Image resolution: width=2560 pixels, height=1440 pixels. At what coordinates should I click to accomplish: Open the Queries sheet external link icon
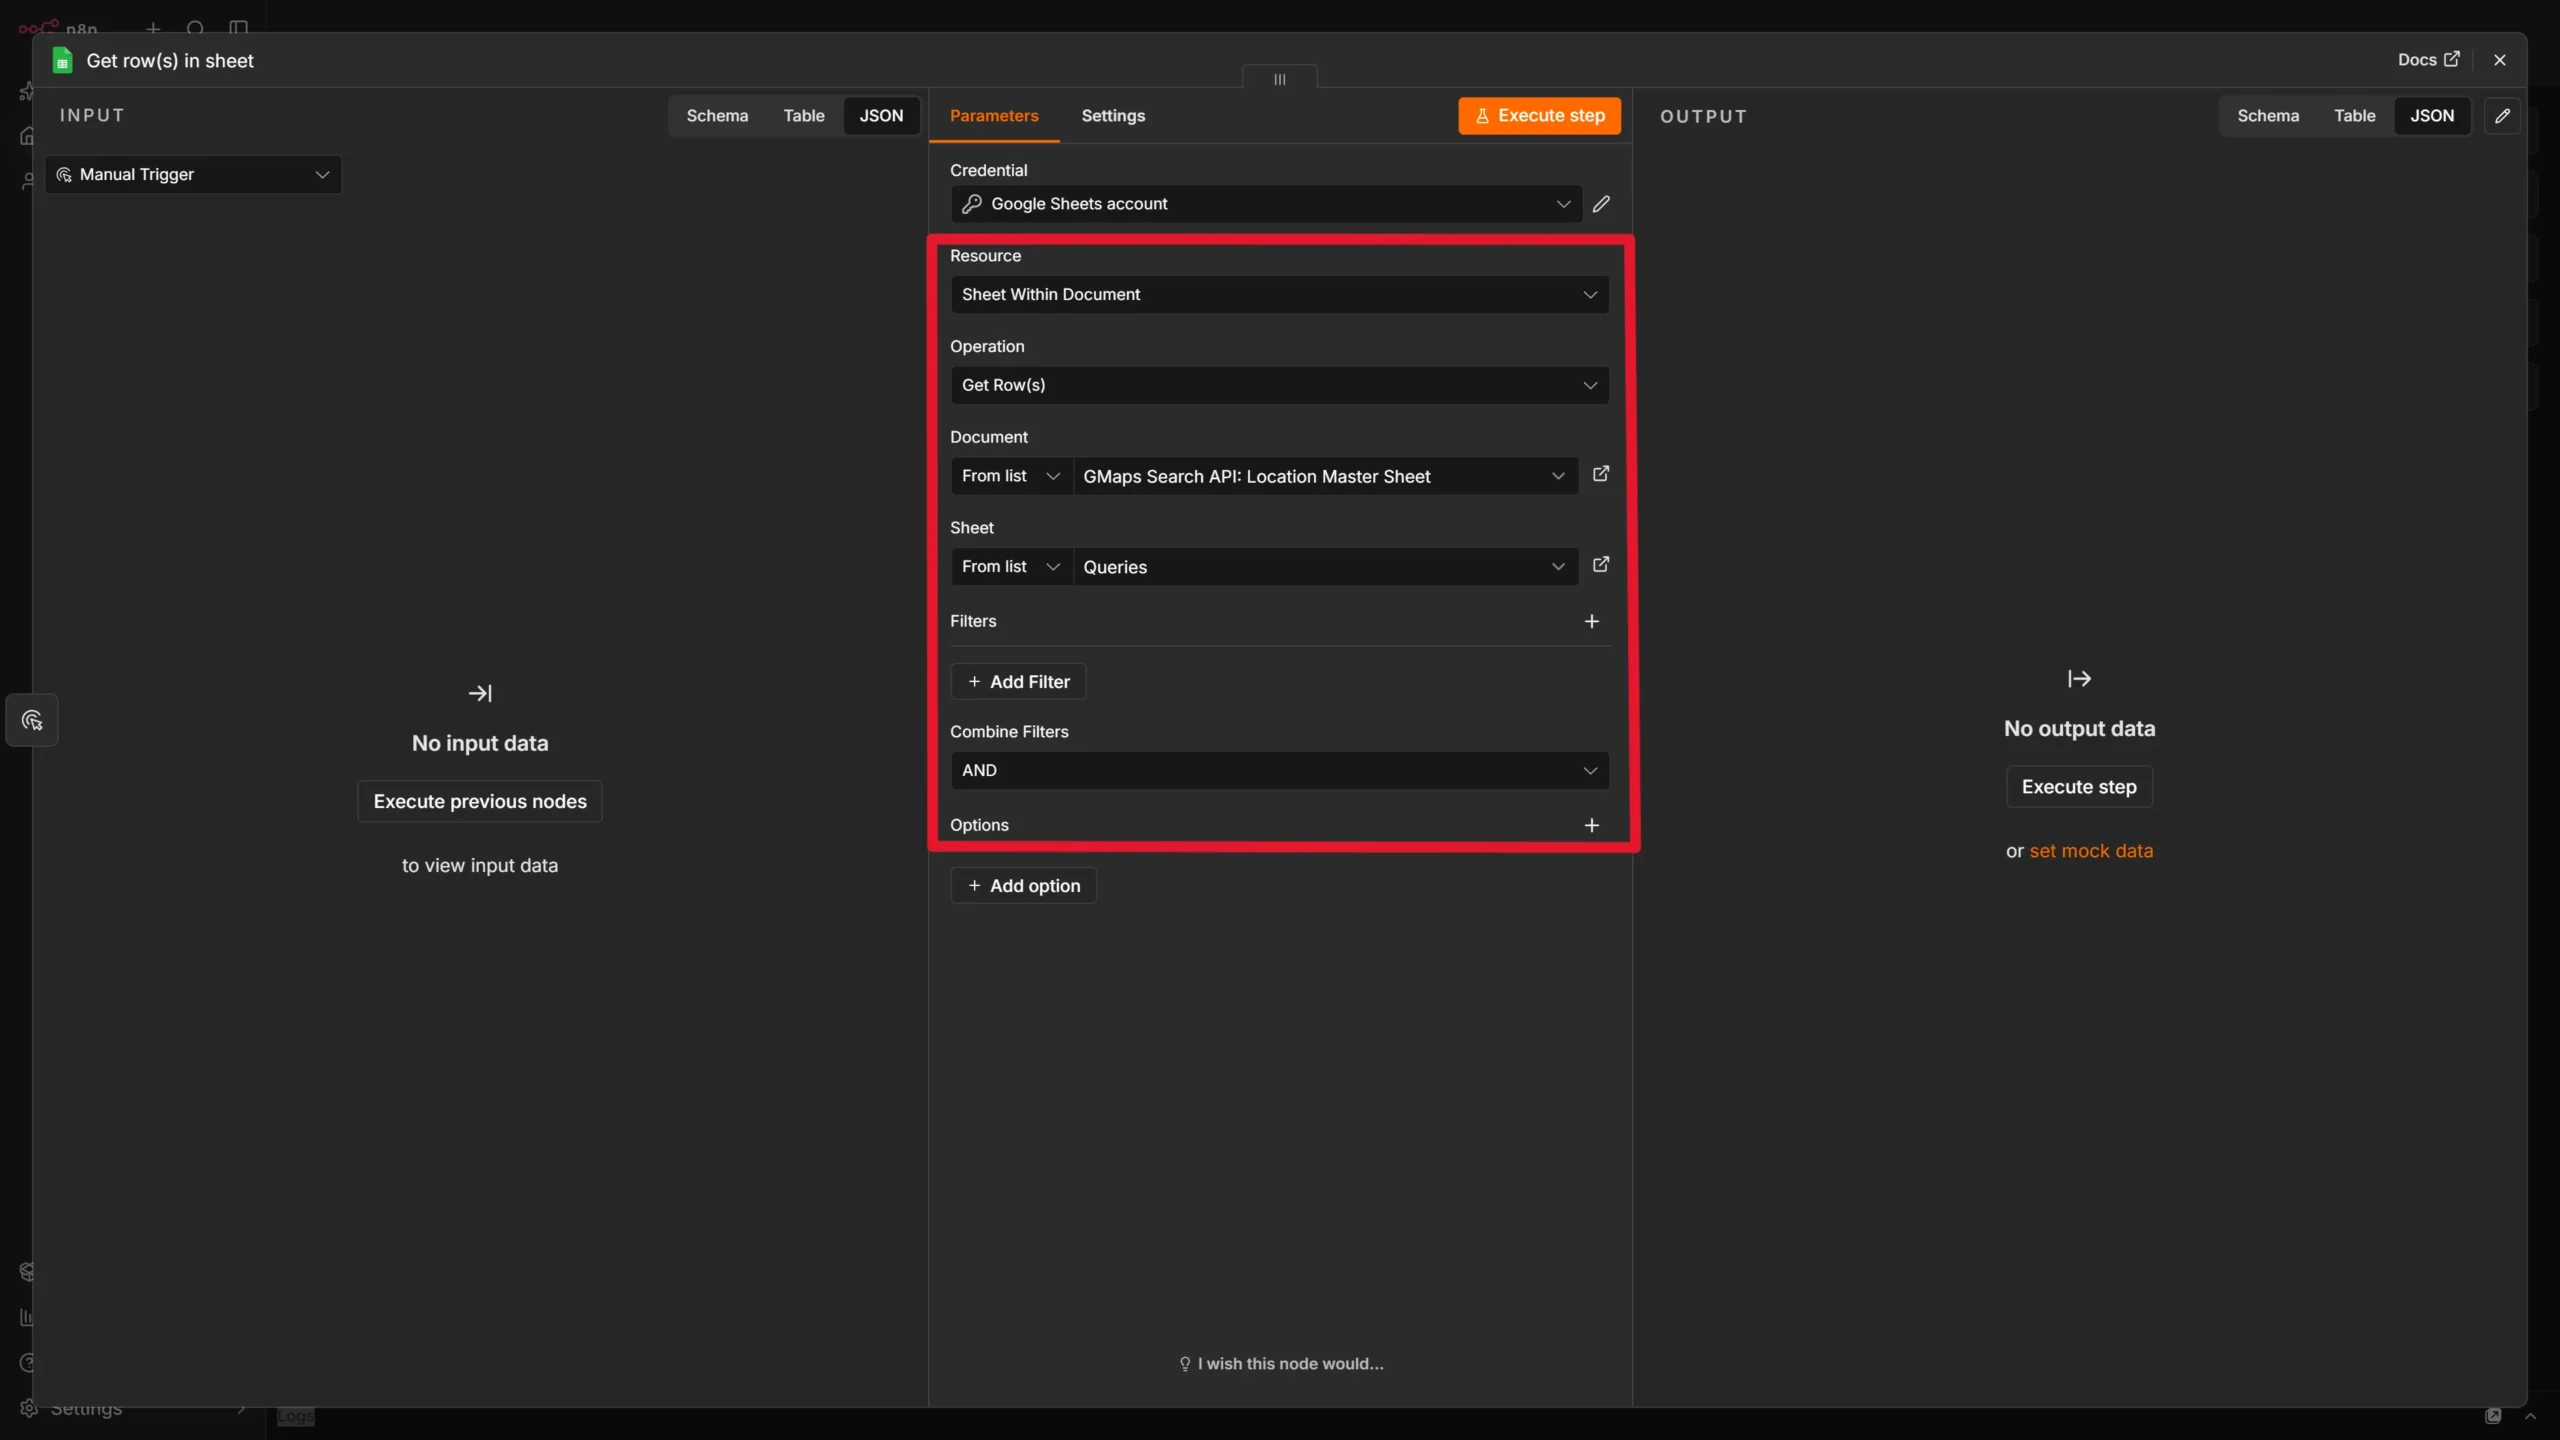point(1601,565)
